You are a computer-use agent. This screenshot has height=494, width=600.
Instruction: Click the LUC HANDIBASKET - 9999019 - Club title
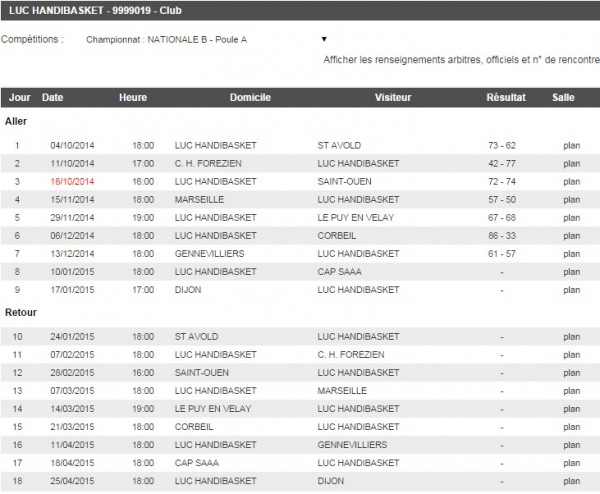tap(95, 10)
